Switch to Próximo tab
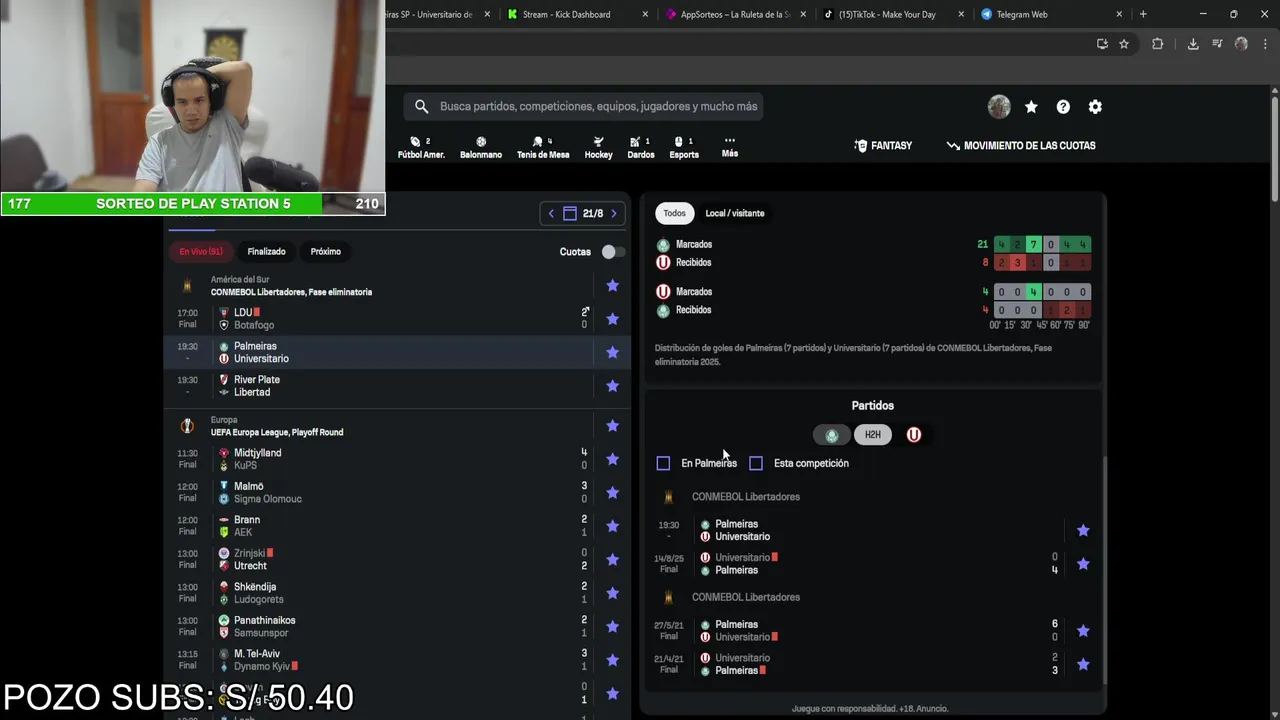This screenshot has height=720, width=1280. point(325,252)
